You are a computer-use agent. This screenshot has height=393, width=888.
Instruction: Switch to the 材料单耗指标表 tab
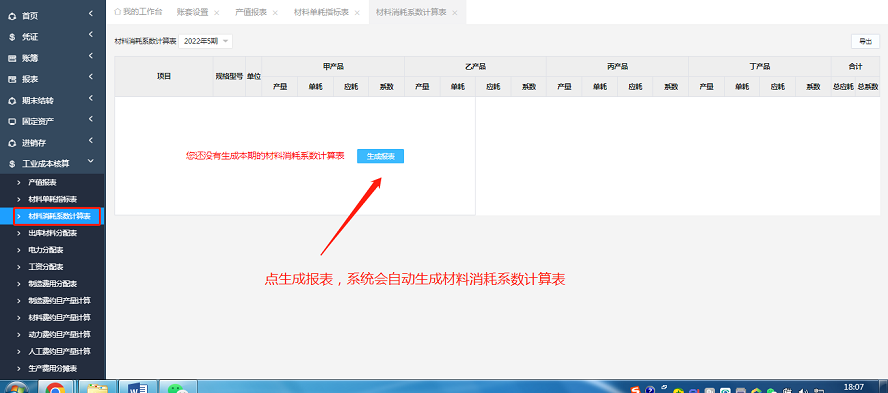pyautogui.click(x=321, y=12)
